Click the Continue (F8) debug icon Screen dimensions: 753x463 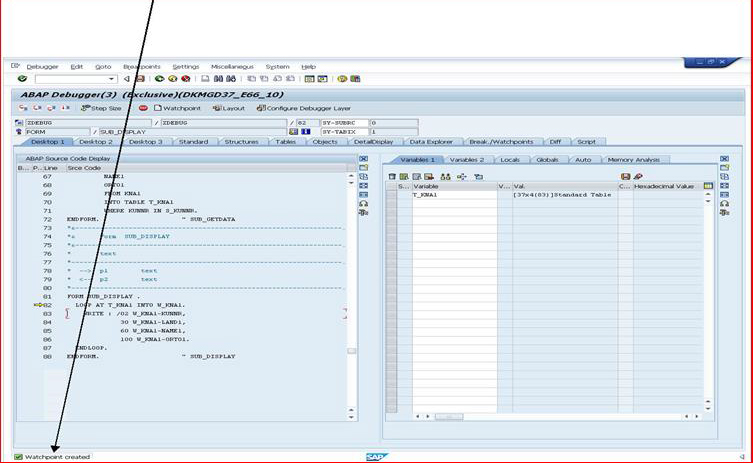tap(65, 108)
